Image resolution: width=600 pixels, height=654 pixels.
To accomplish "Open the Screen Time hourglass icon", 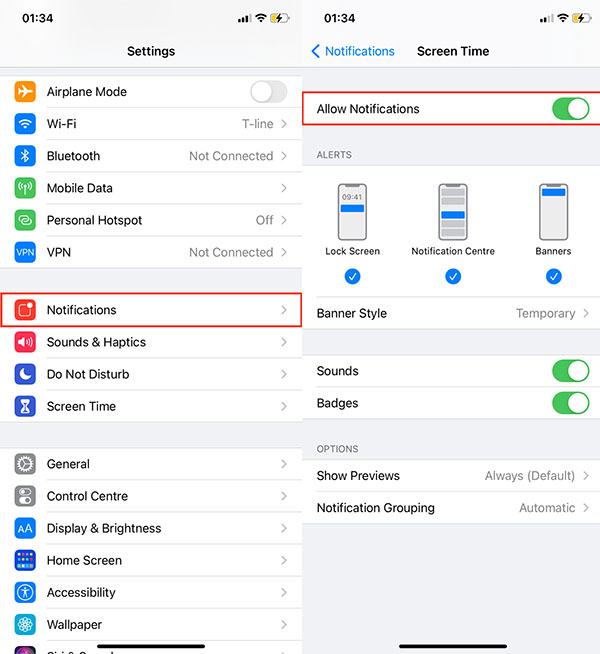I will click(x=25, y=406).
